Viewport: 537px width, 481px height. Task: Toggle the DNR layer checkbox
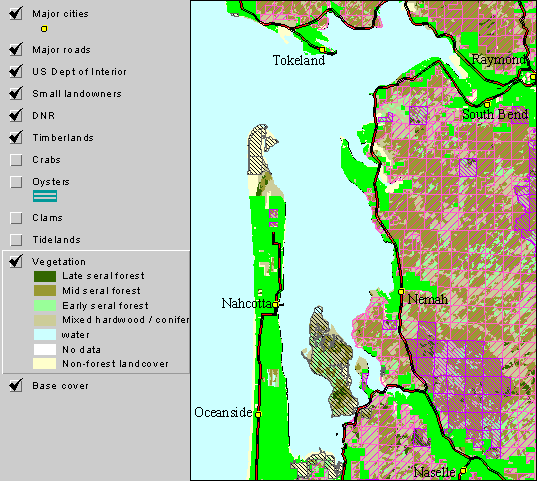pos(16,115)
